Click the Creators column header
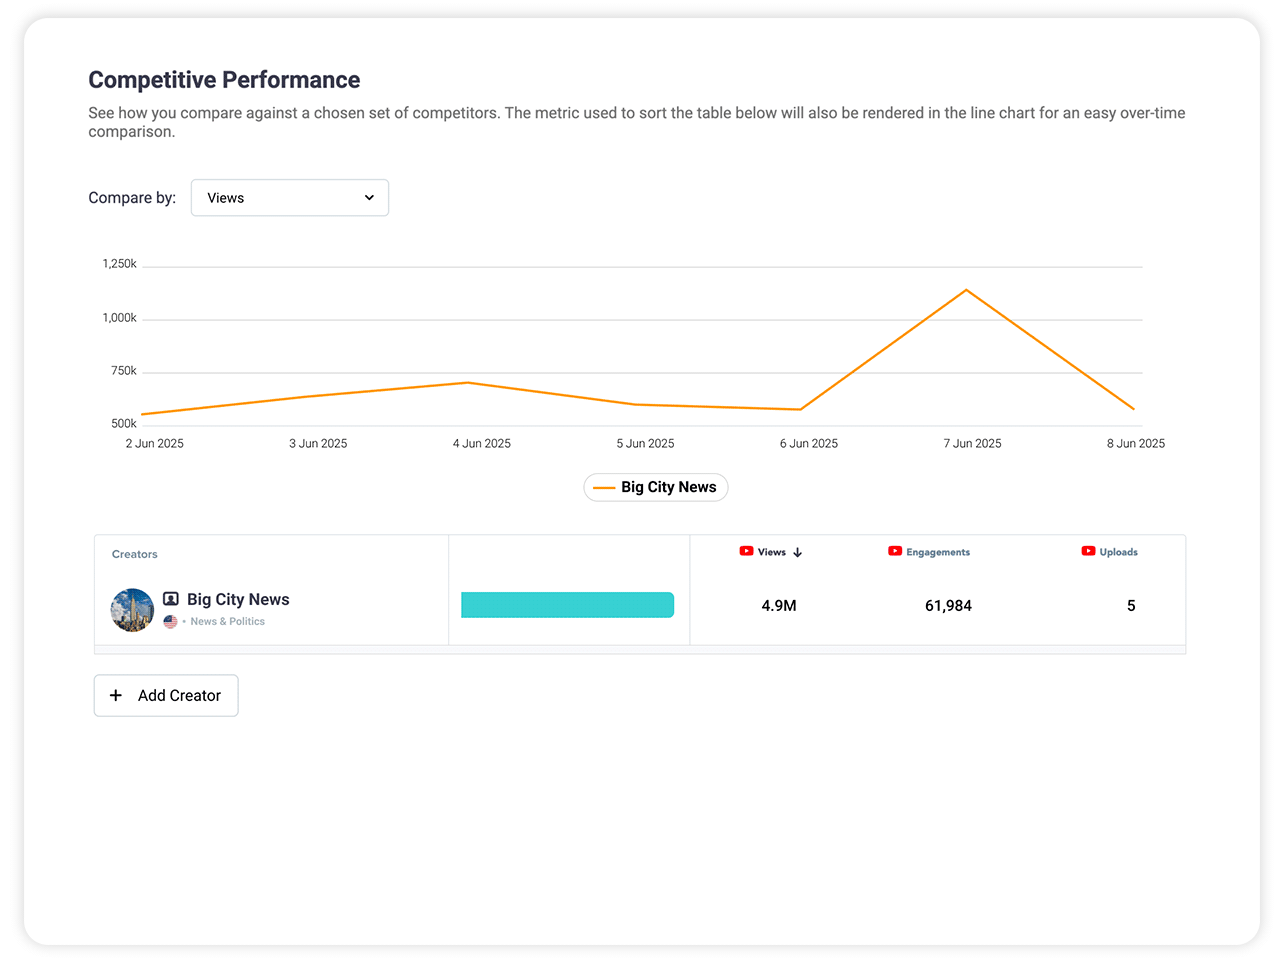The height and width of the screenshot is (960, 1280). 135,554
